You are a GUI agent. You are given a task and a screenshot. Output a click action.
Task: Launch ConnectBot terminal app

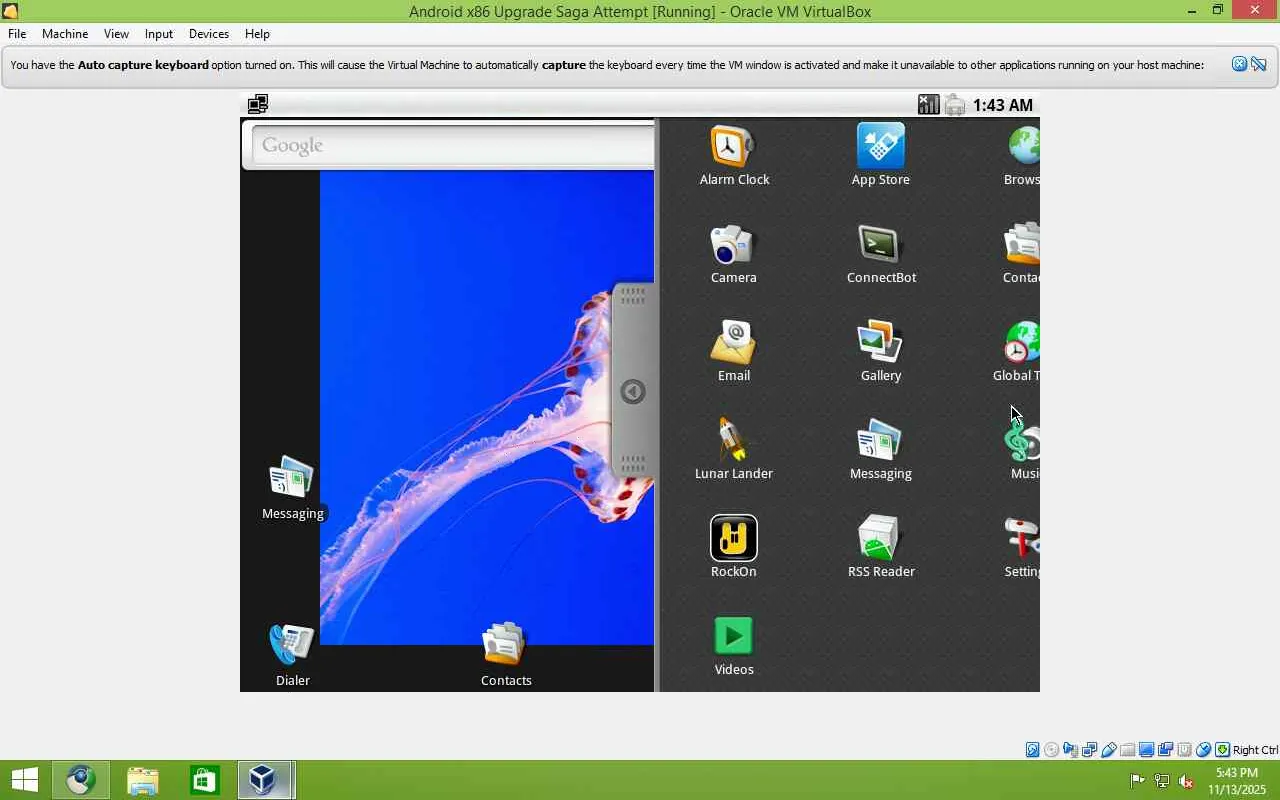[881, 254]
